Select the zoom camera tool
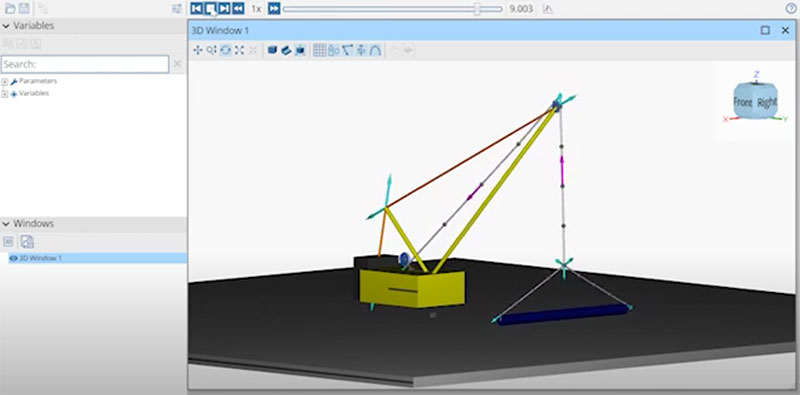Image resolution: width=800 pixels, height=395 pixels. (x=212, y=50)
